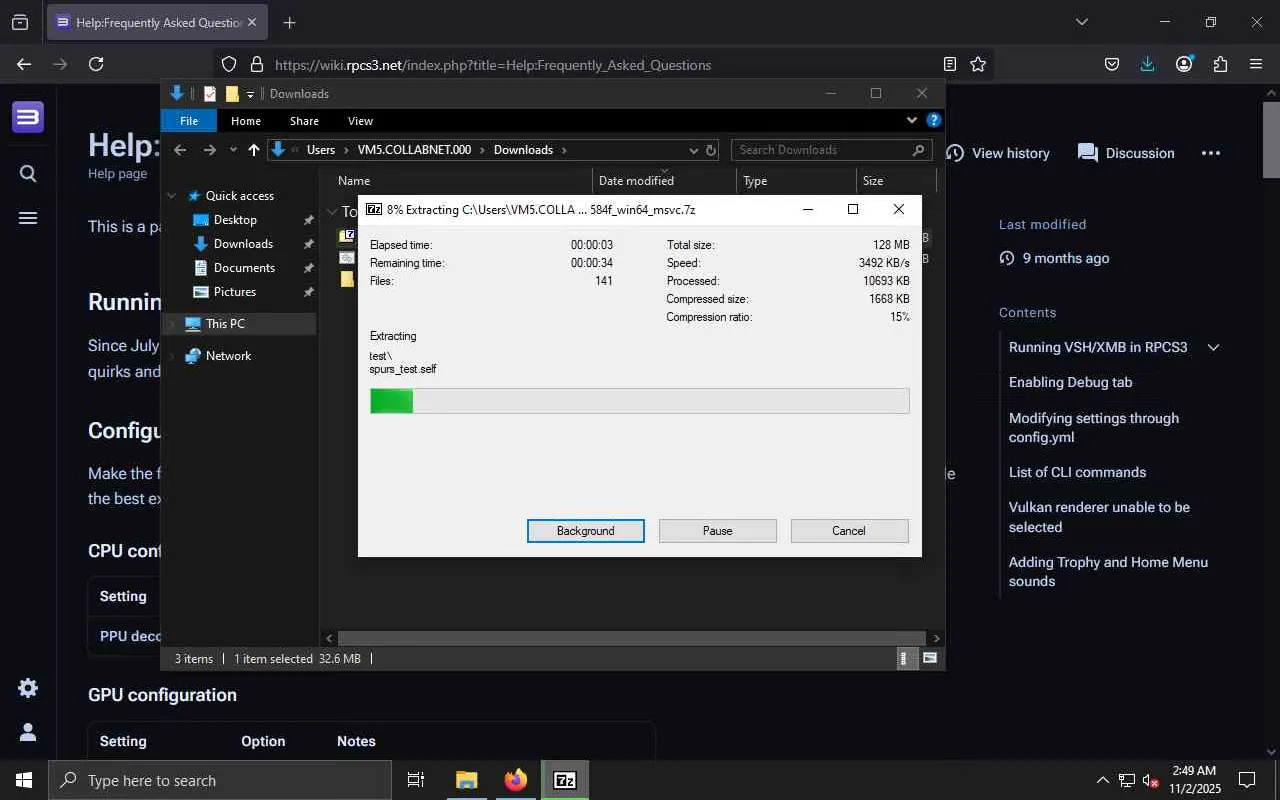Screen dimensions: 1280x800
Task: List all Firefox tabs with the dropdown arrow
Action: point(1081,22)
